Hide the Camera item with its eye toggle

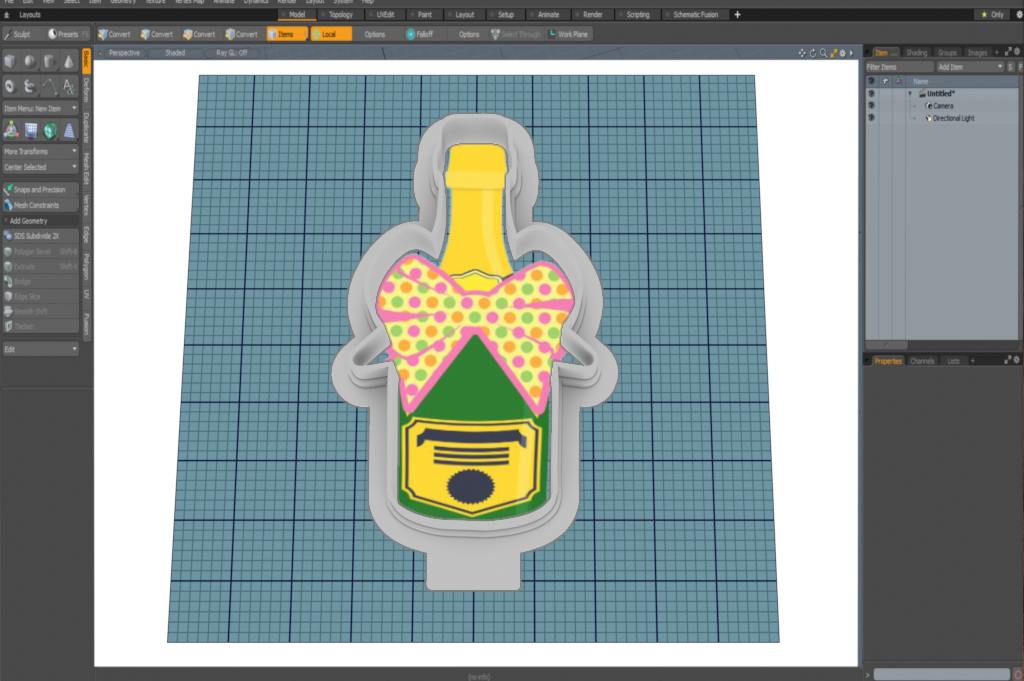[871, 106]
